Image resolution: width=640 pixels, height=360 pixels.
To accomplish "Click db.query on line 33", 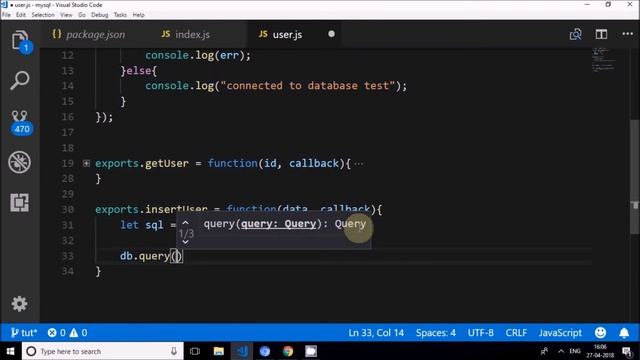I will point(145,256).
